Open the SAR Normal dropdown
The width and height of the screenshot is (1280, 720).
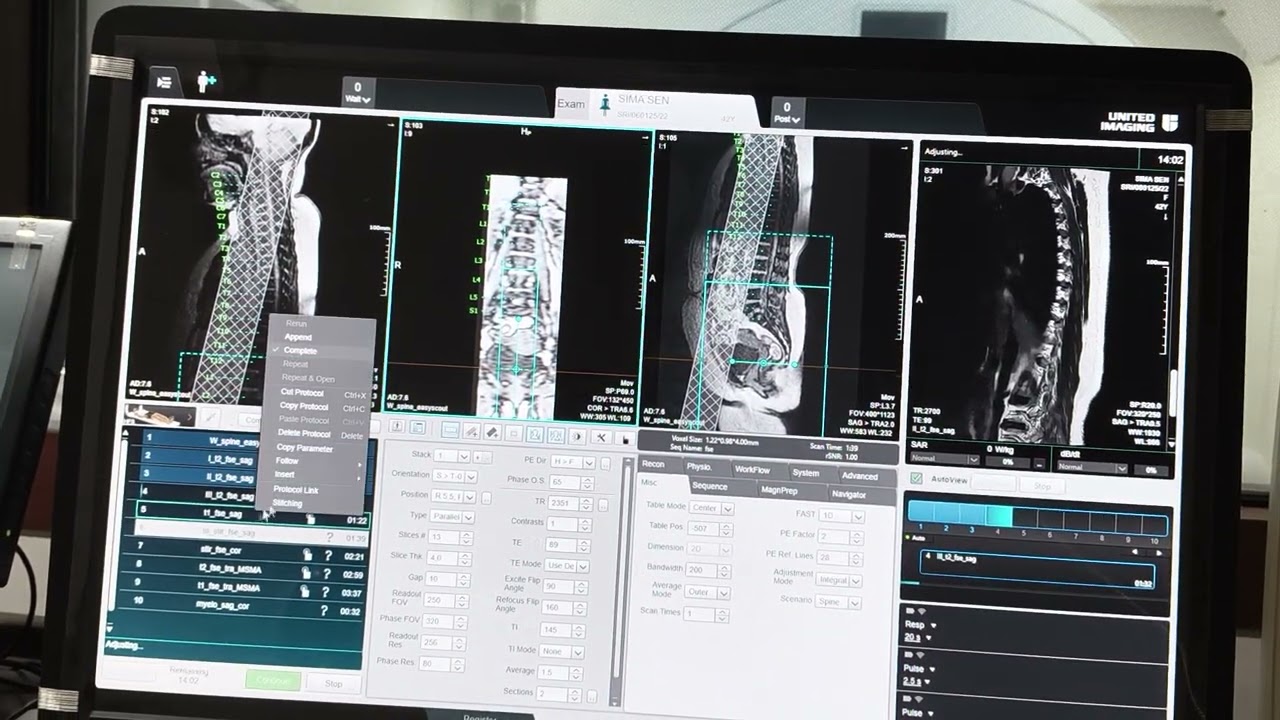[945, 459]
